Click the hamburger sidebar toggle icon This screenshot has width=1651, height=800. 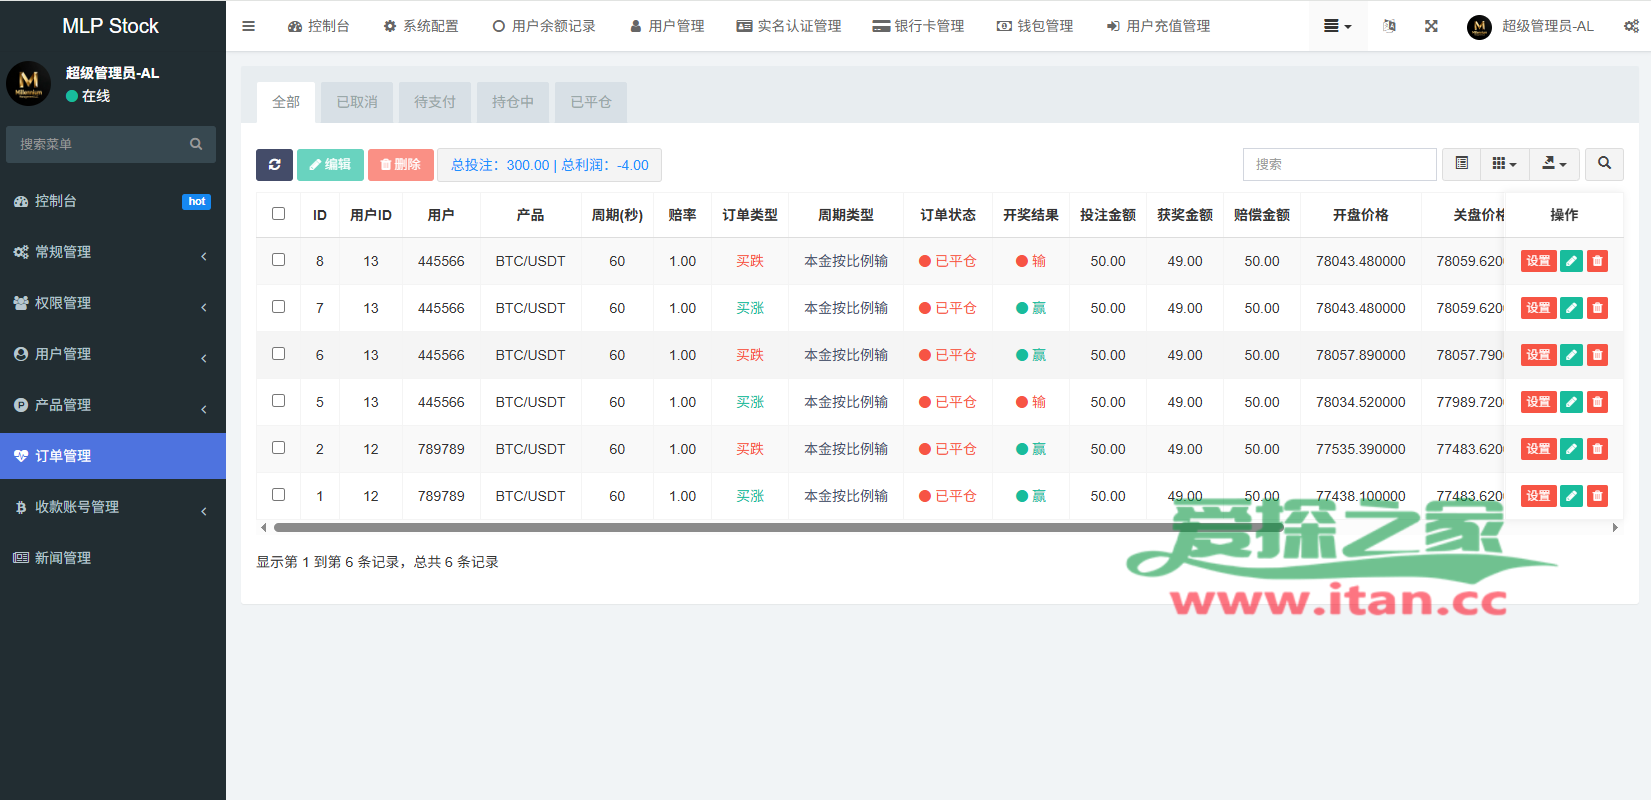249,26
